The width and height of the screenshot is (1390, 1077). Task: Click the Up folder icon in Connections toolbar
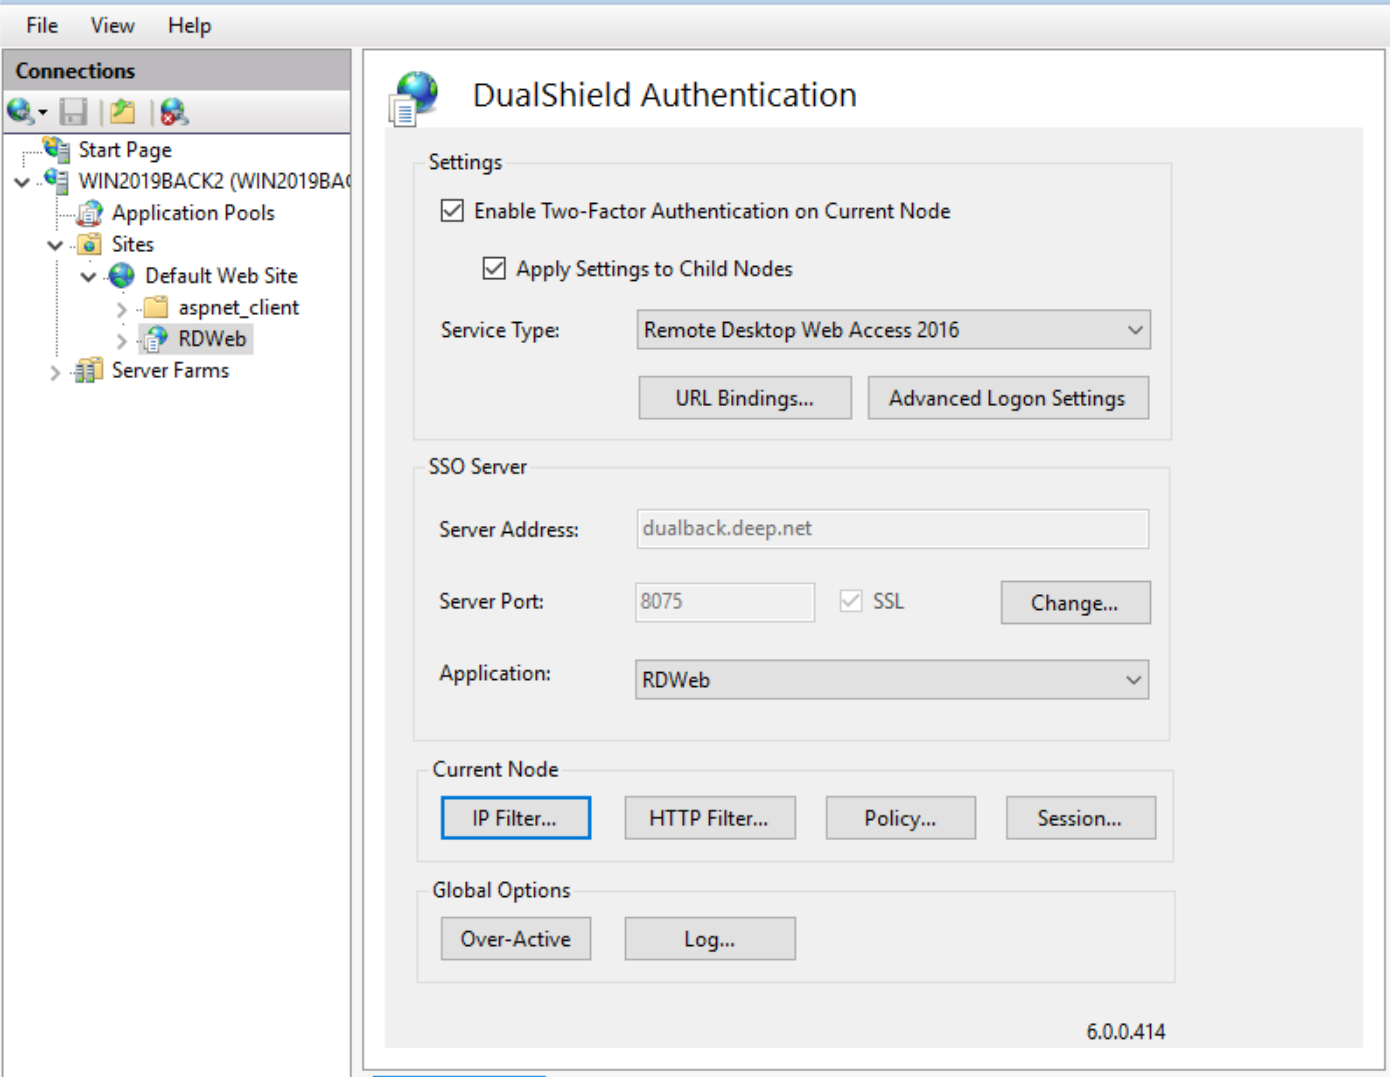123,111
